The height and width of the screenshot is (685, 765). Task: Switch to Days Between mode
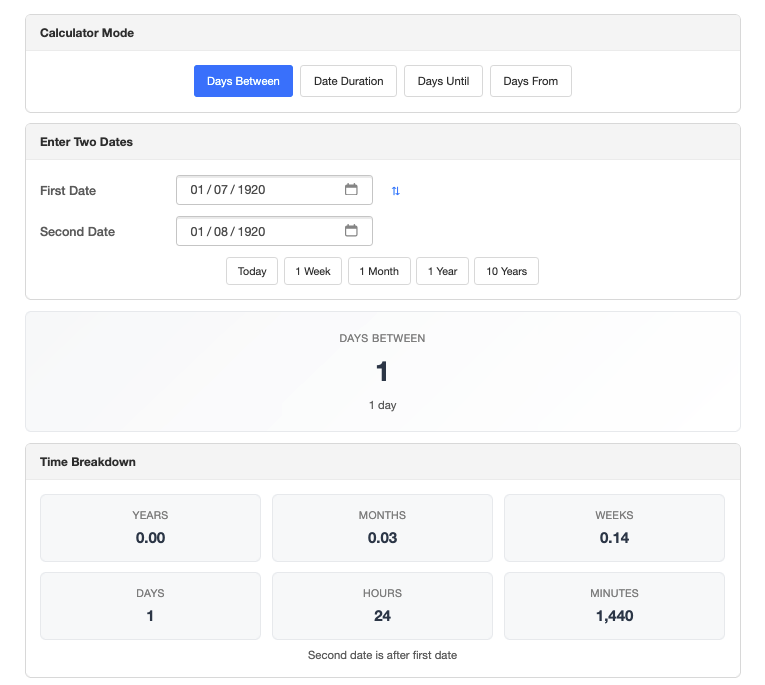click(x=243, y=81)
